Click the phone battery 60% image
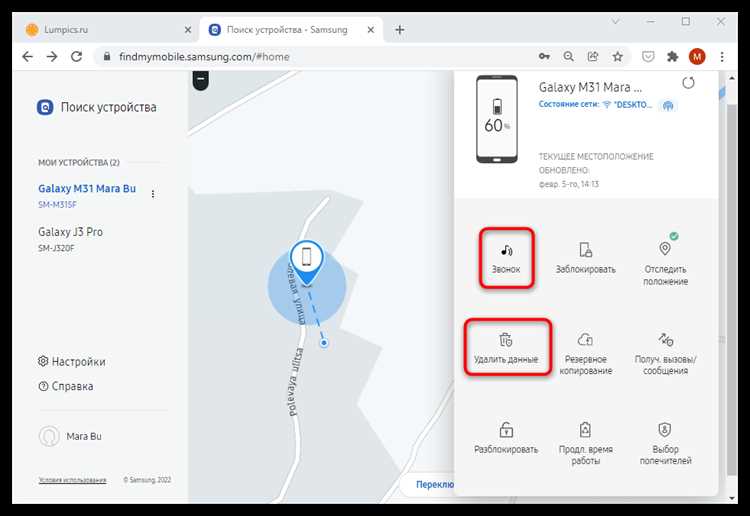This screenshot has width=750, height=516. coord(497,119)
